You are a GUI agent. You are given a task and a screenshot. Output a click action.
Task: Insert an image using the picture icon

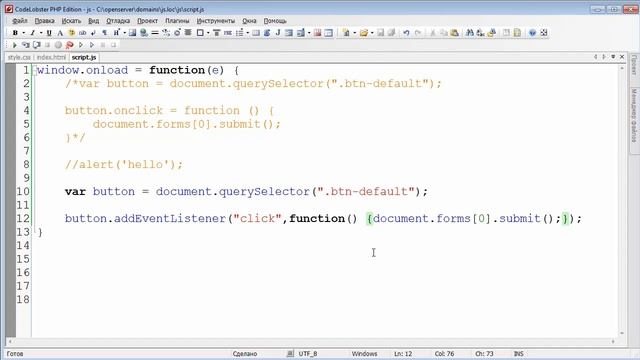coord(132,33)
